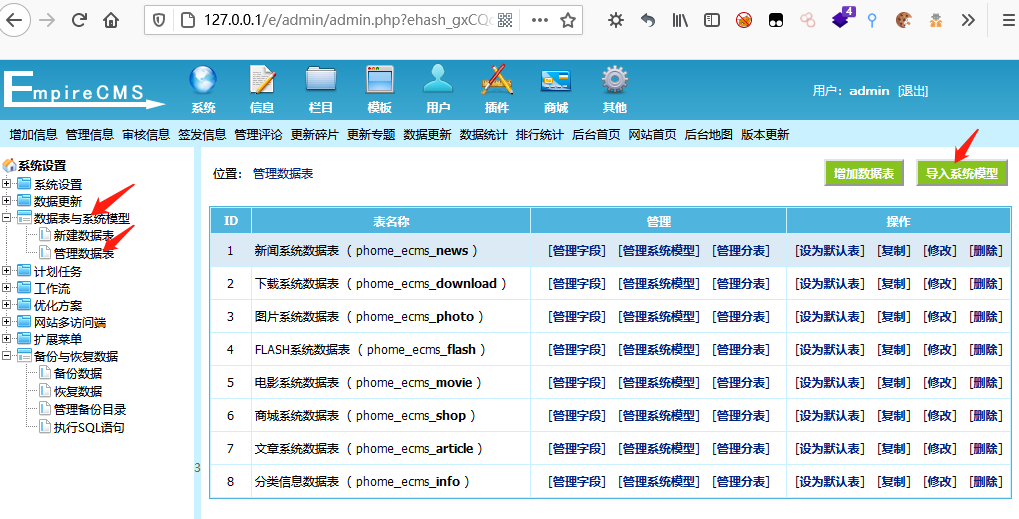Click the 导入系统模型 button
Image resolution: width=1019 pixels, height=519 pixels.
pos(961,173)
